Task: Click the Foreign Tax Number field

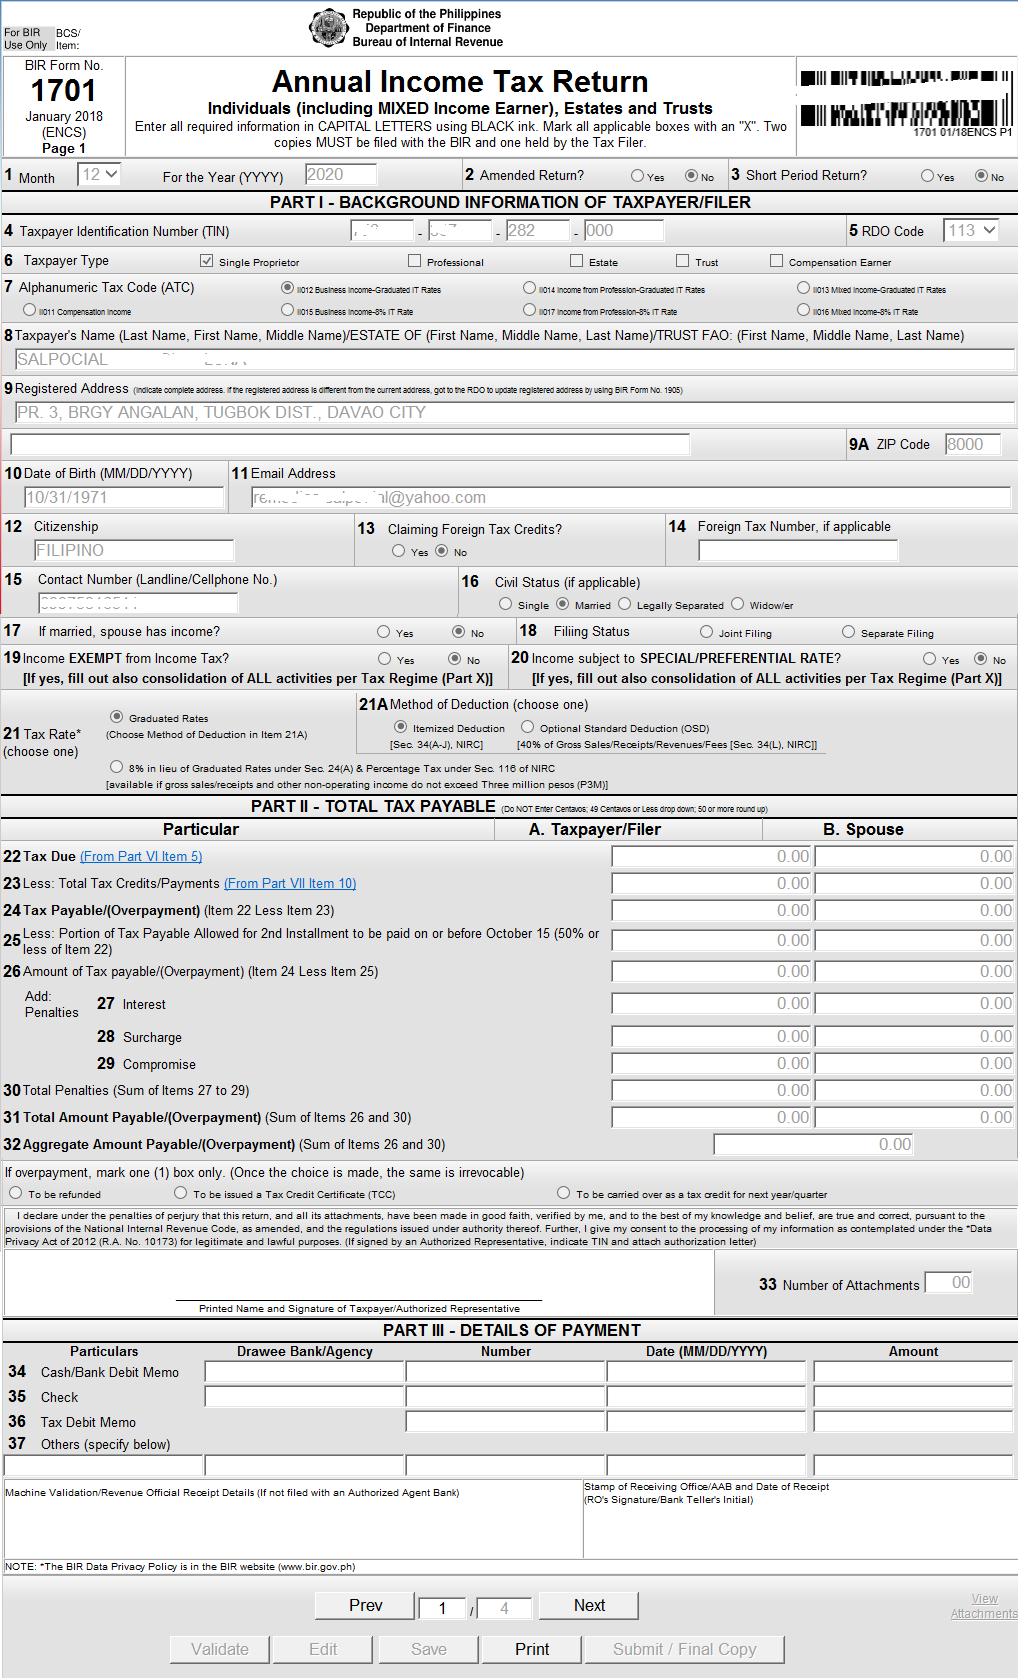Action: (798, 551)
